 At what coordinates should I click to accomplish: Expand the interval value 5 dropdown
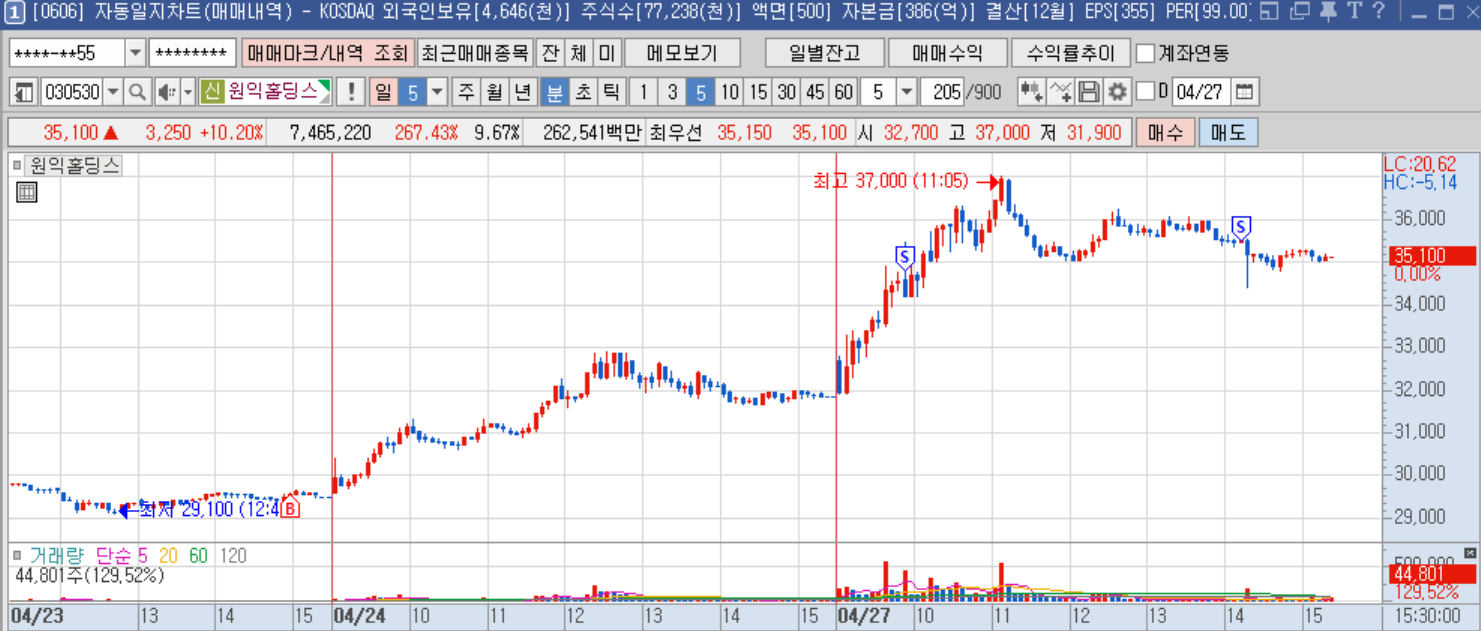pyautogui.click(x=906, y=92)
